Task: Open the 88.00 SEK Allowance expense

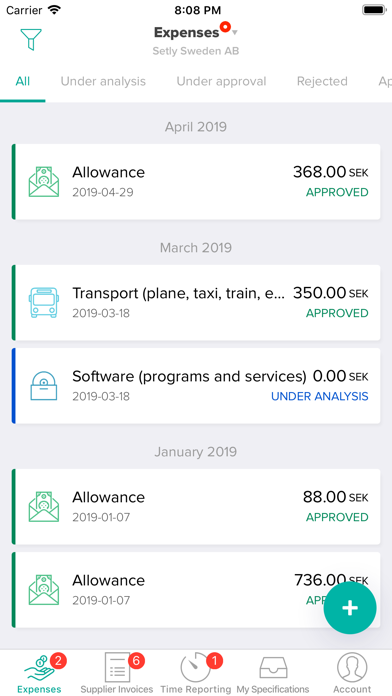Action: coord(196,506)
